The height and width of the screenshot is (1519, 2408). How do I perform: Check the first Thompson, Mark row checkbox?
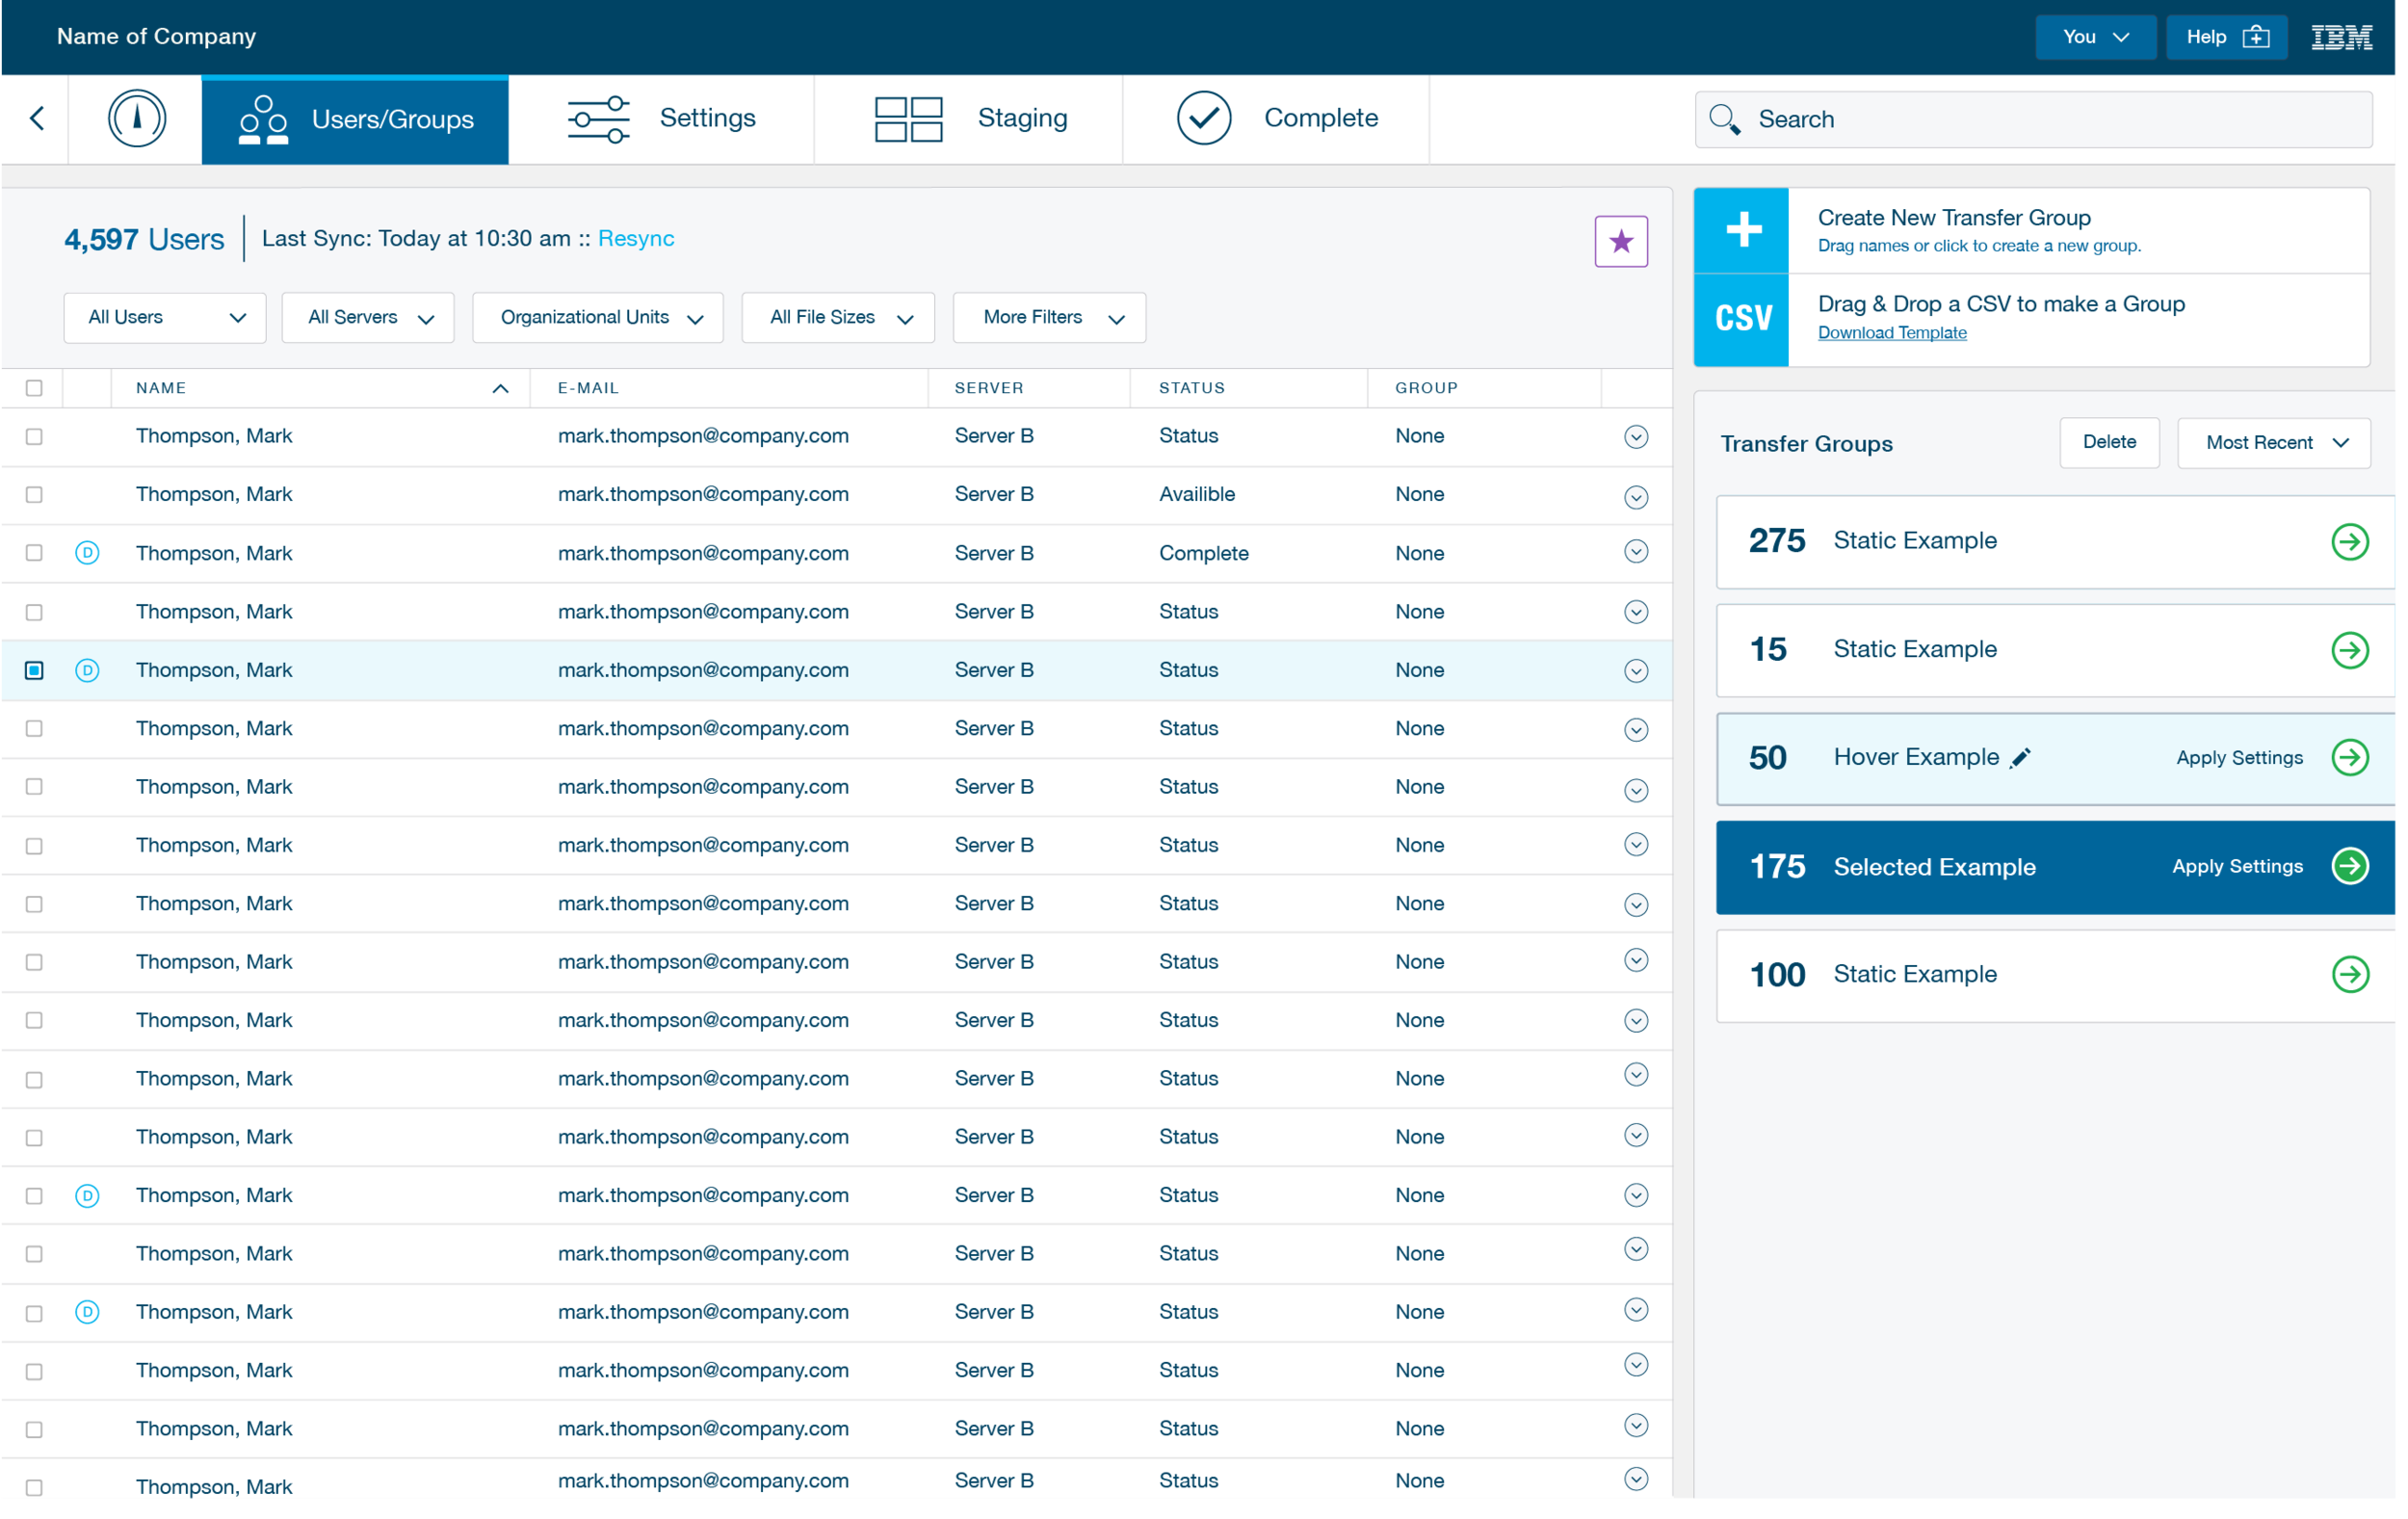point(34,437)
